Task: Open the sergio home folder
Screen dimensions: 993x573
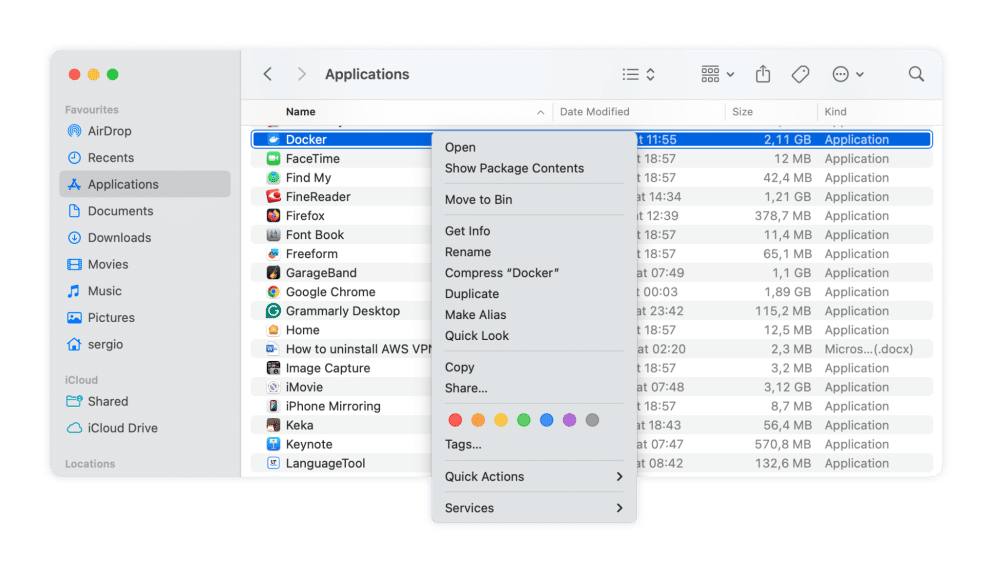Action: tap(144, 344)
